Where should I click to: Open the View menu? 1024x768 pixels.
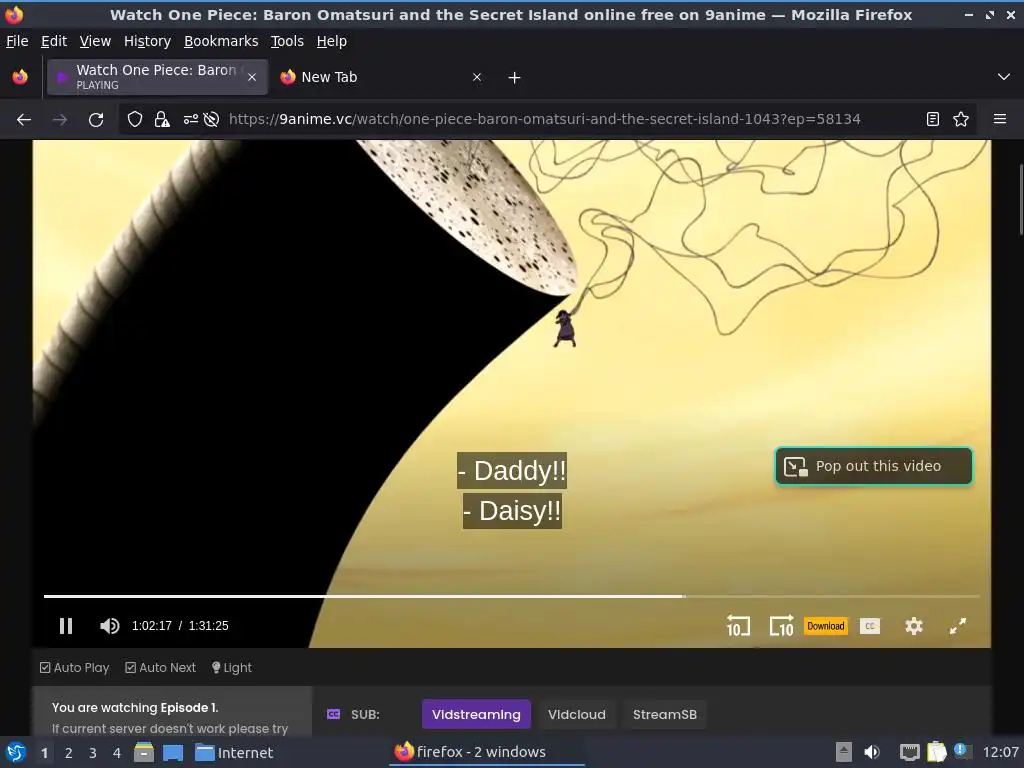(x=95, y=41)
